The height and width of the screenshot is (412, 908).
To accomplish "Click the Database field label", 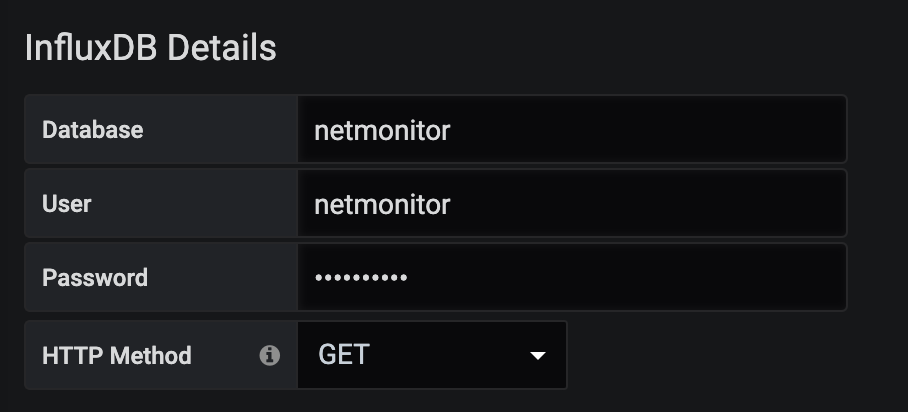I will click(92, 130).
